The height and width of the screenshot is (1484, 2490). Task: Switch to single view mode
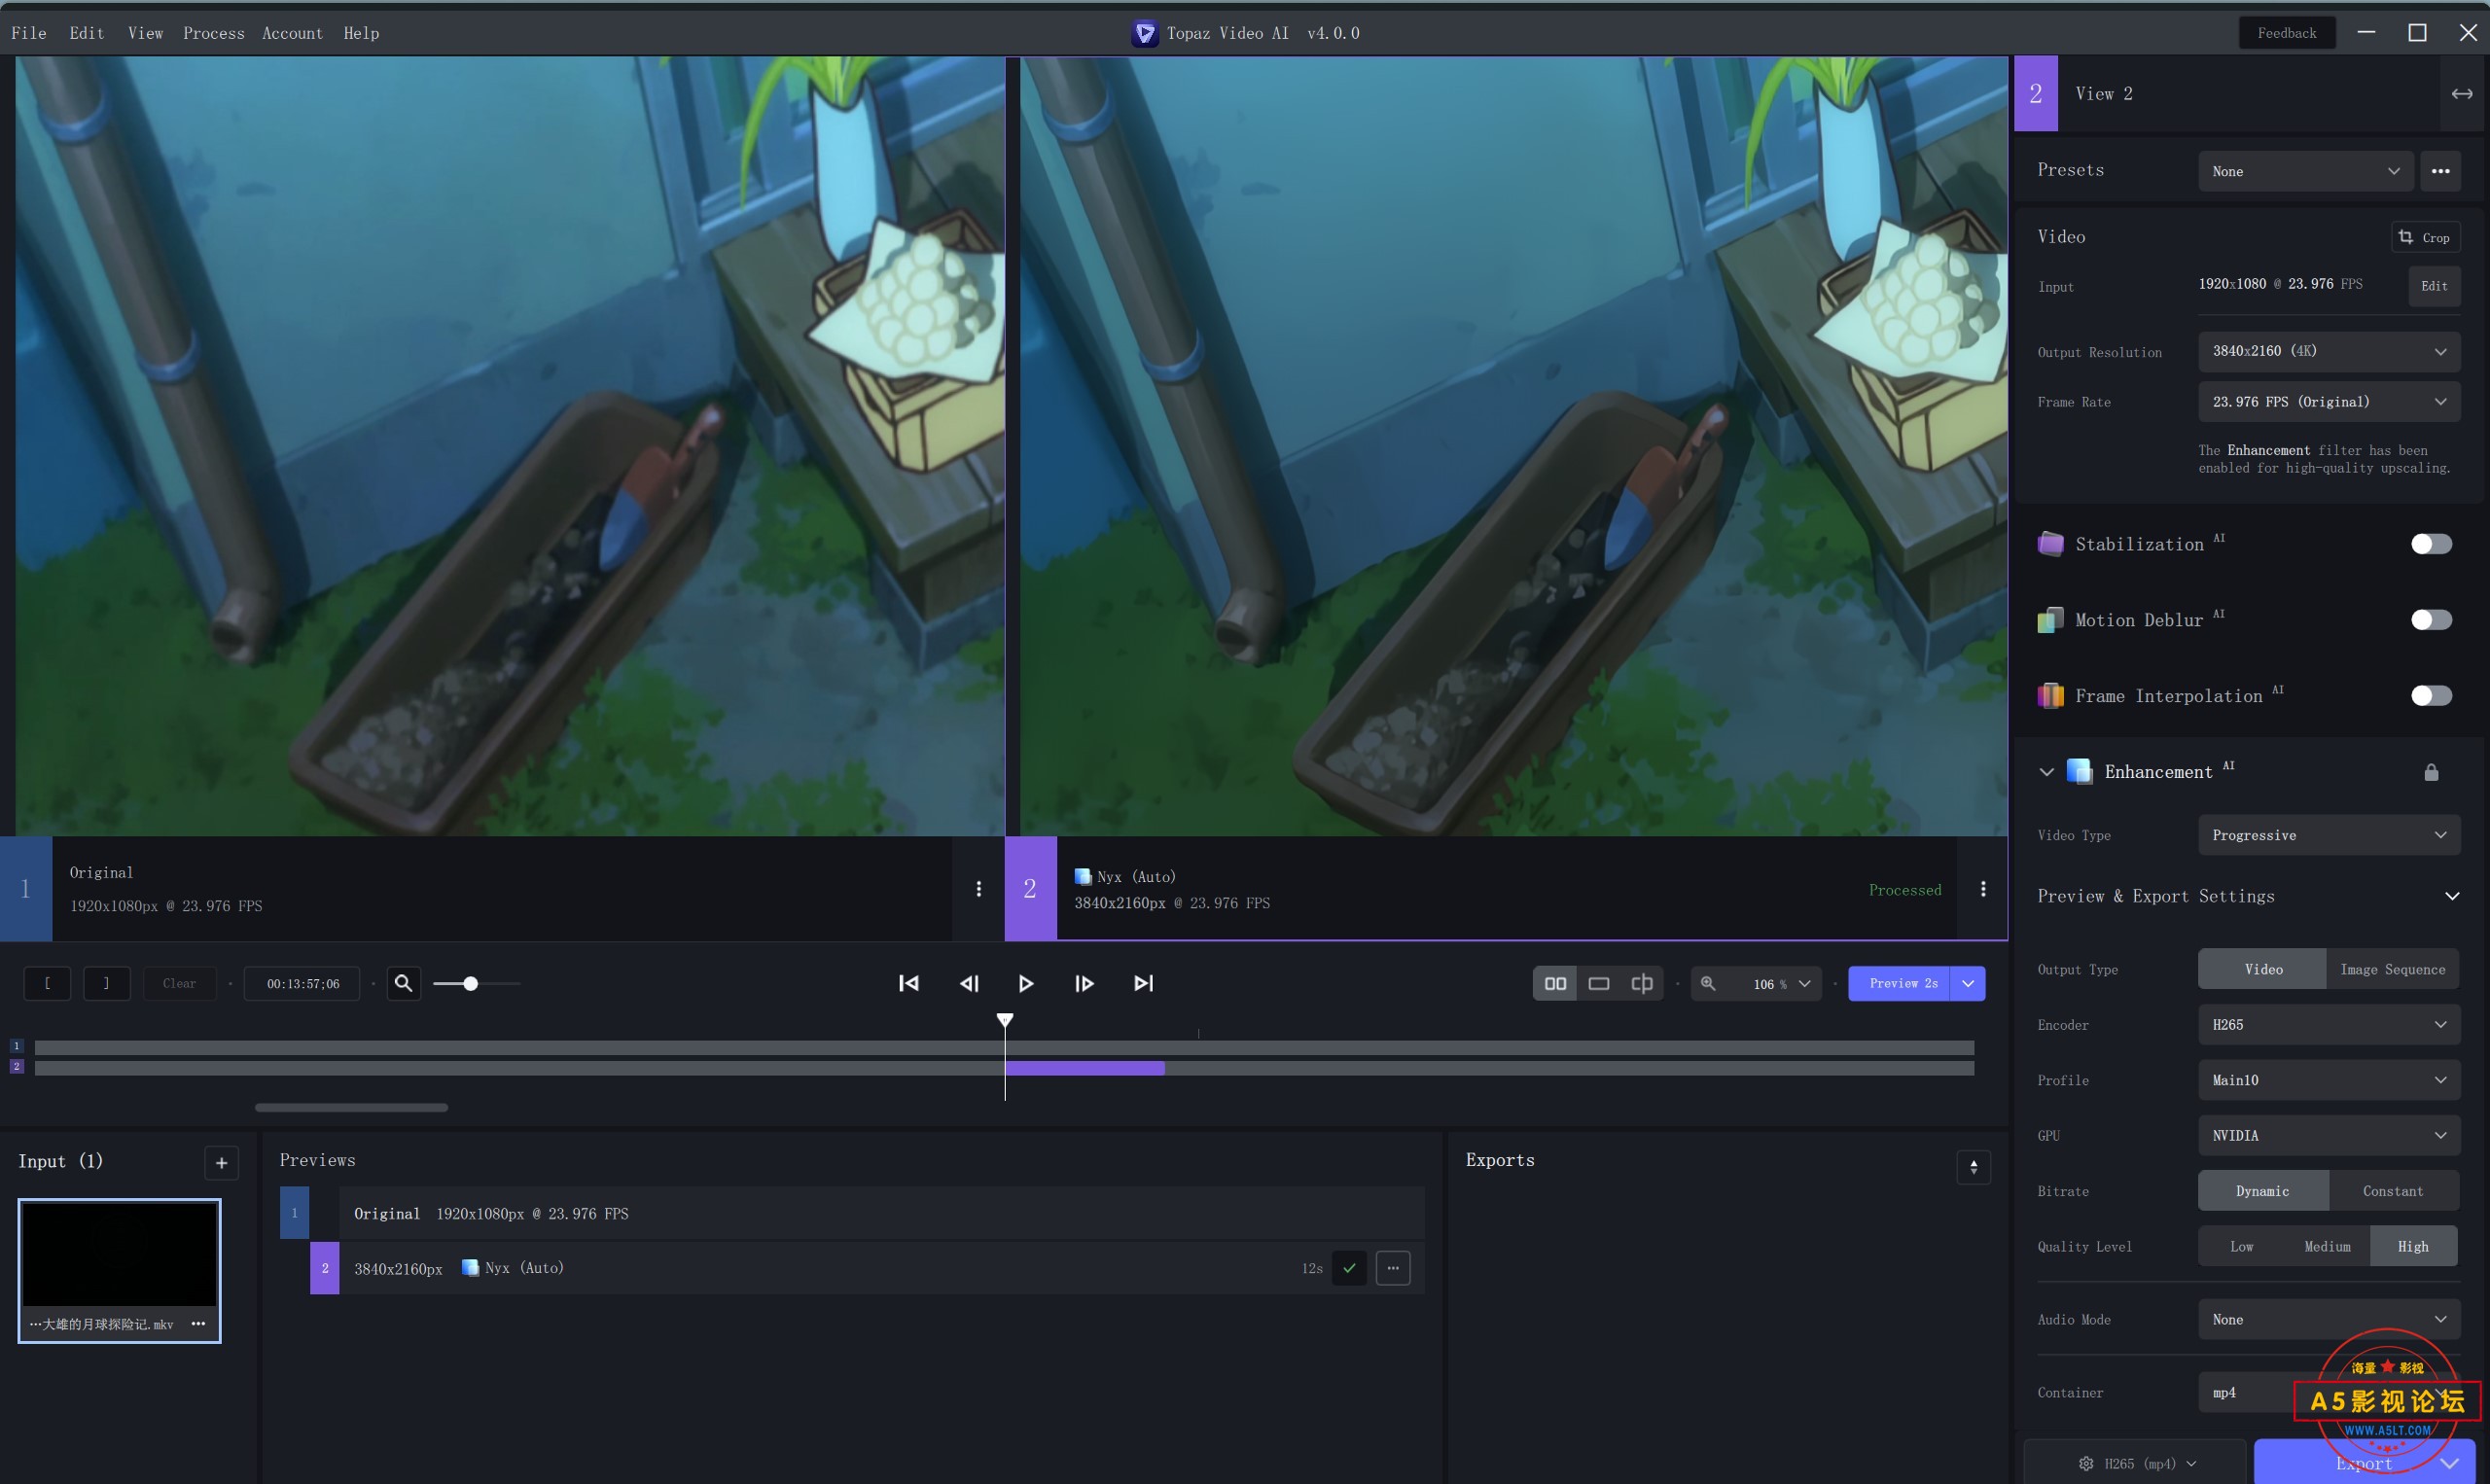1598,983
